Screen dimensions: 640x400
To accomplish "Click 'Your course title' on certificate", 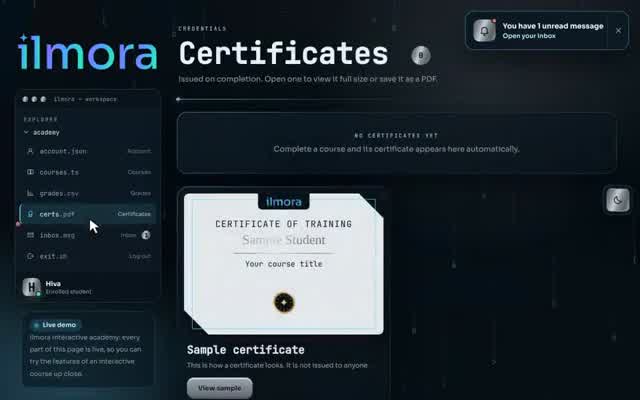I will click(284, 264).
